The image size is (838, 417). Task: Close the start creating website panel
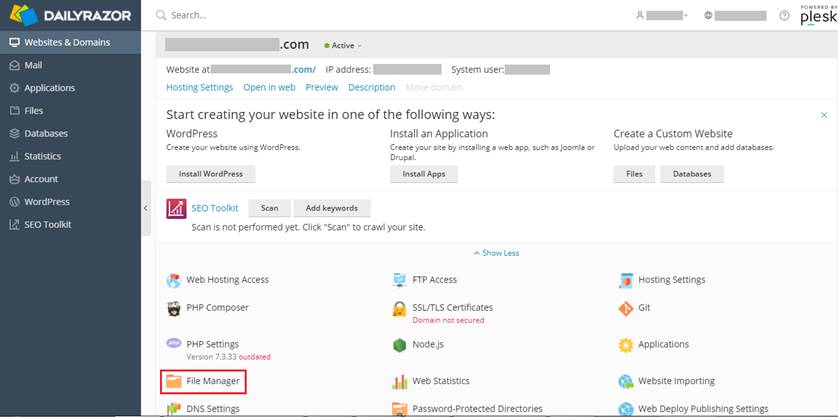click(x=824, y=115)
